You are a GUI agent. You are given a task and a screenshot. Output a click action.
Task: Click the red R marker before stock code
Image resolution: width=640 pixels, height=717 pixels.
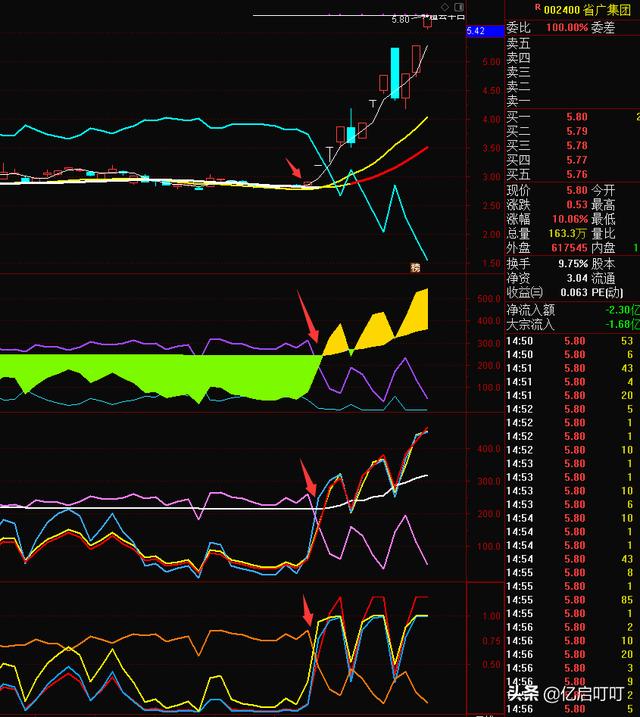[538, 8]
